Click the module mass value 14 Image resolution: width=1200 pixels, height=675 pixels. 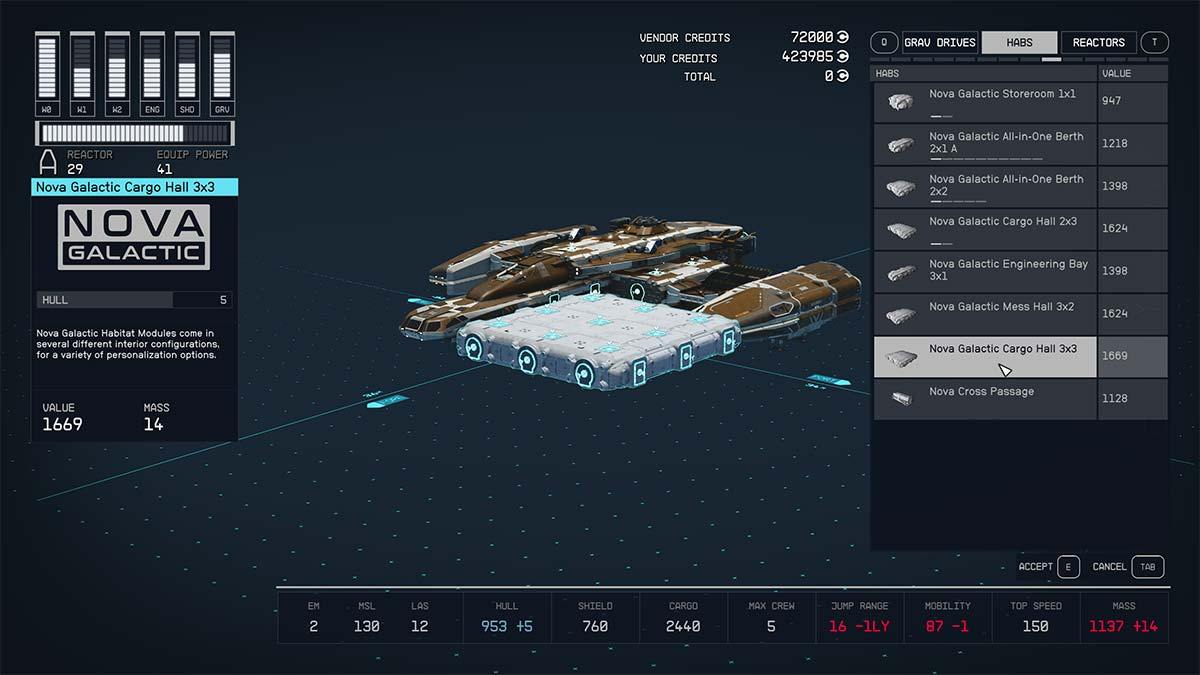coord(153,424)
